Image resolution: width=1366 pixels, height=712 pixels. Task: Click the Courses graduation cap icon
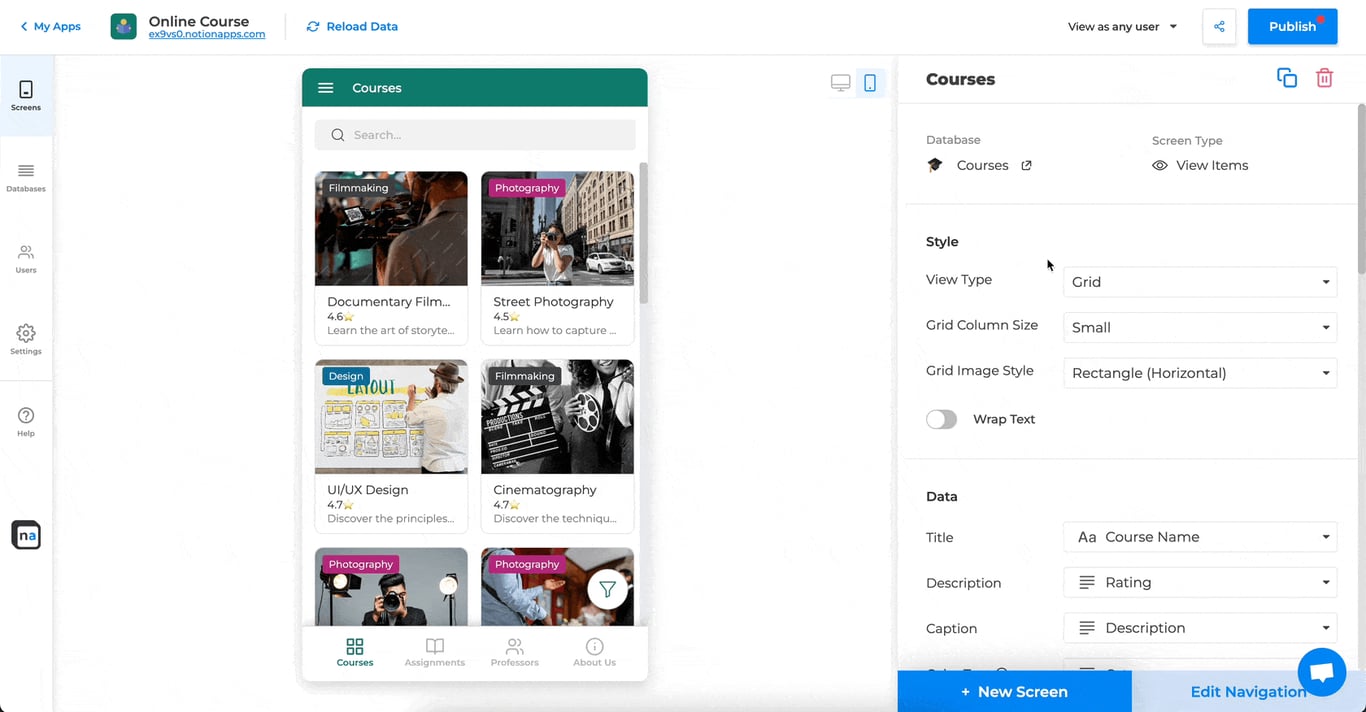click(935, 165)
